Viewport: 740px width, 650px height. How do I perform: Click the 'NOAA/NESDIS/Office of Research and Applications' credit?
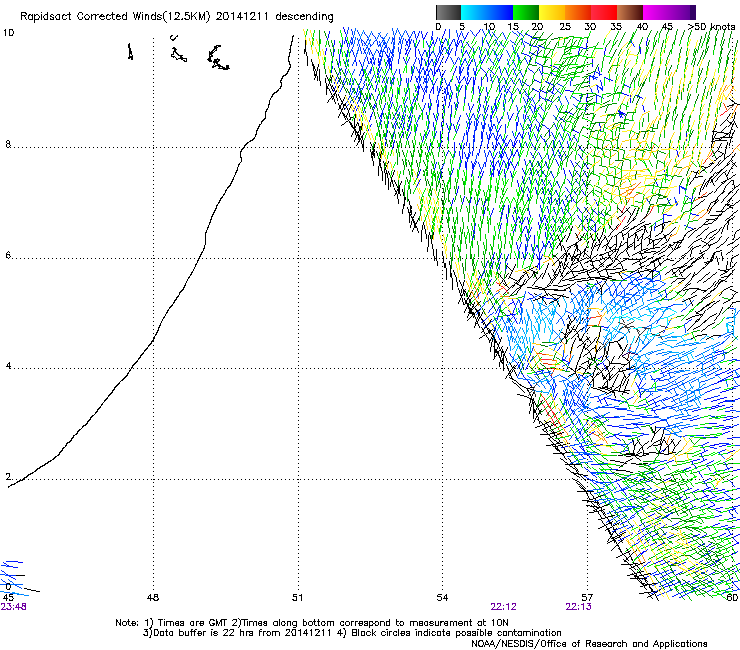click(589, 644)
